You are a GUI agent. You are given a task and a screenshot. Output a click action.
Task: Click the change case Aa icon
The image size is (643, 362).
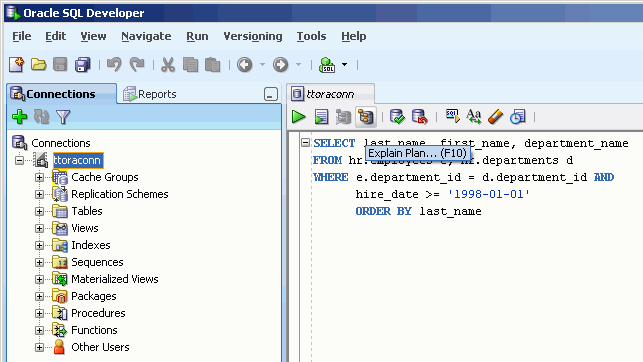[x=474, y=116]
